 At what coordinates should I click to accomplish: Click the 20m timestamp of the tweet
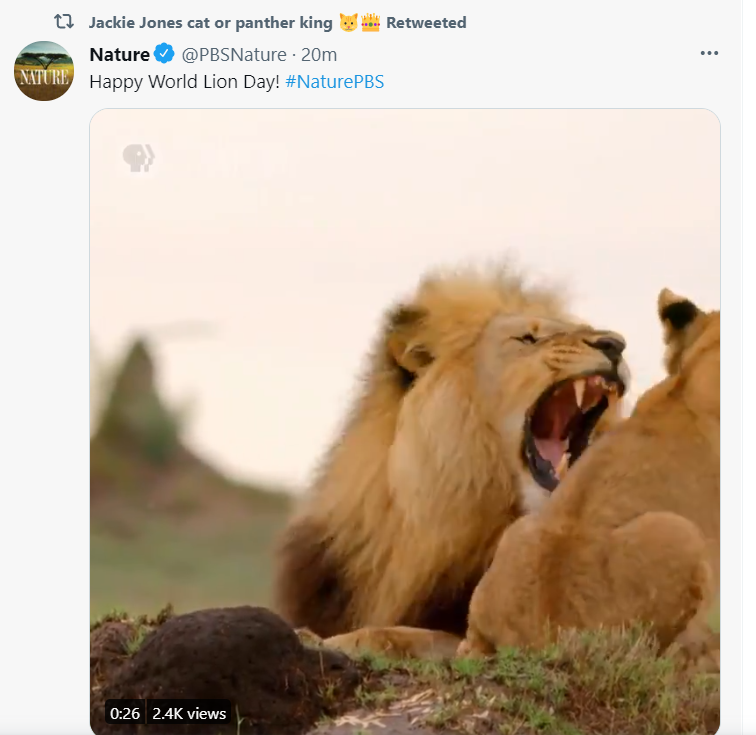click(319, 54)
